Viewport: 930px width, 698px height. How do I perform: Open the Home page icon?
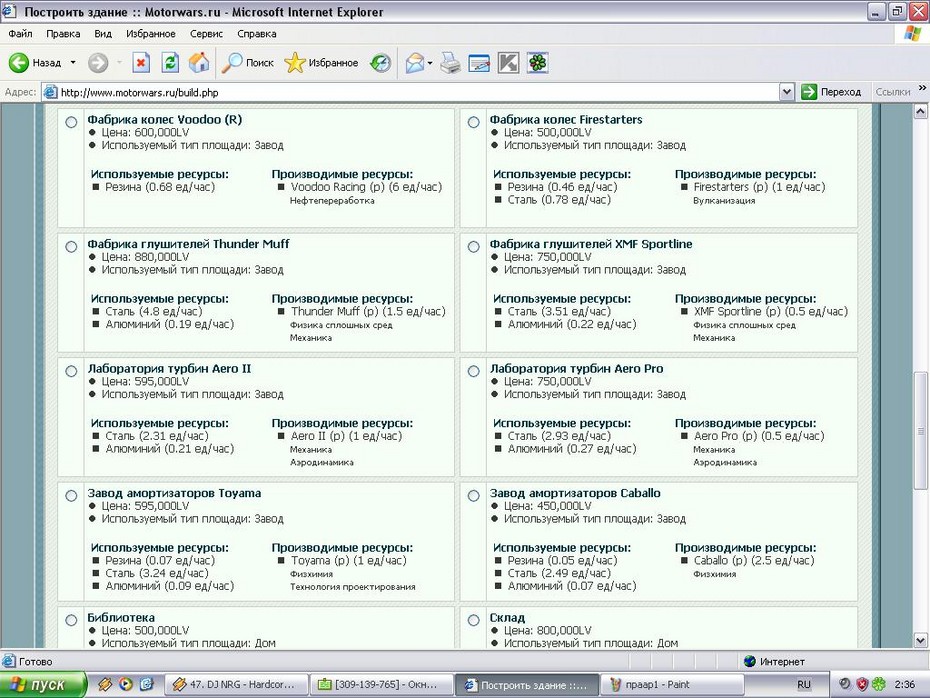[x=199, y=62]
